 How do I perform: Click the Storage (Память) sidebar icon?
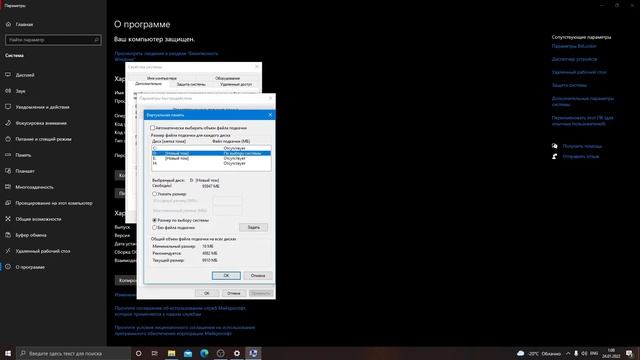(x=8, y=155)
